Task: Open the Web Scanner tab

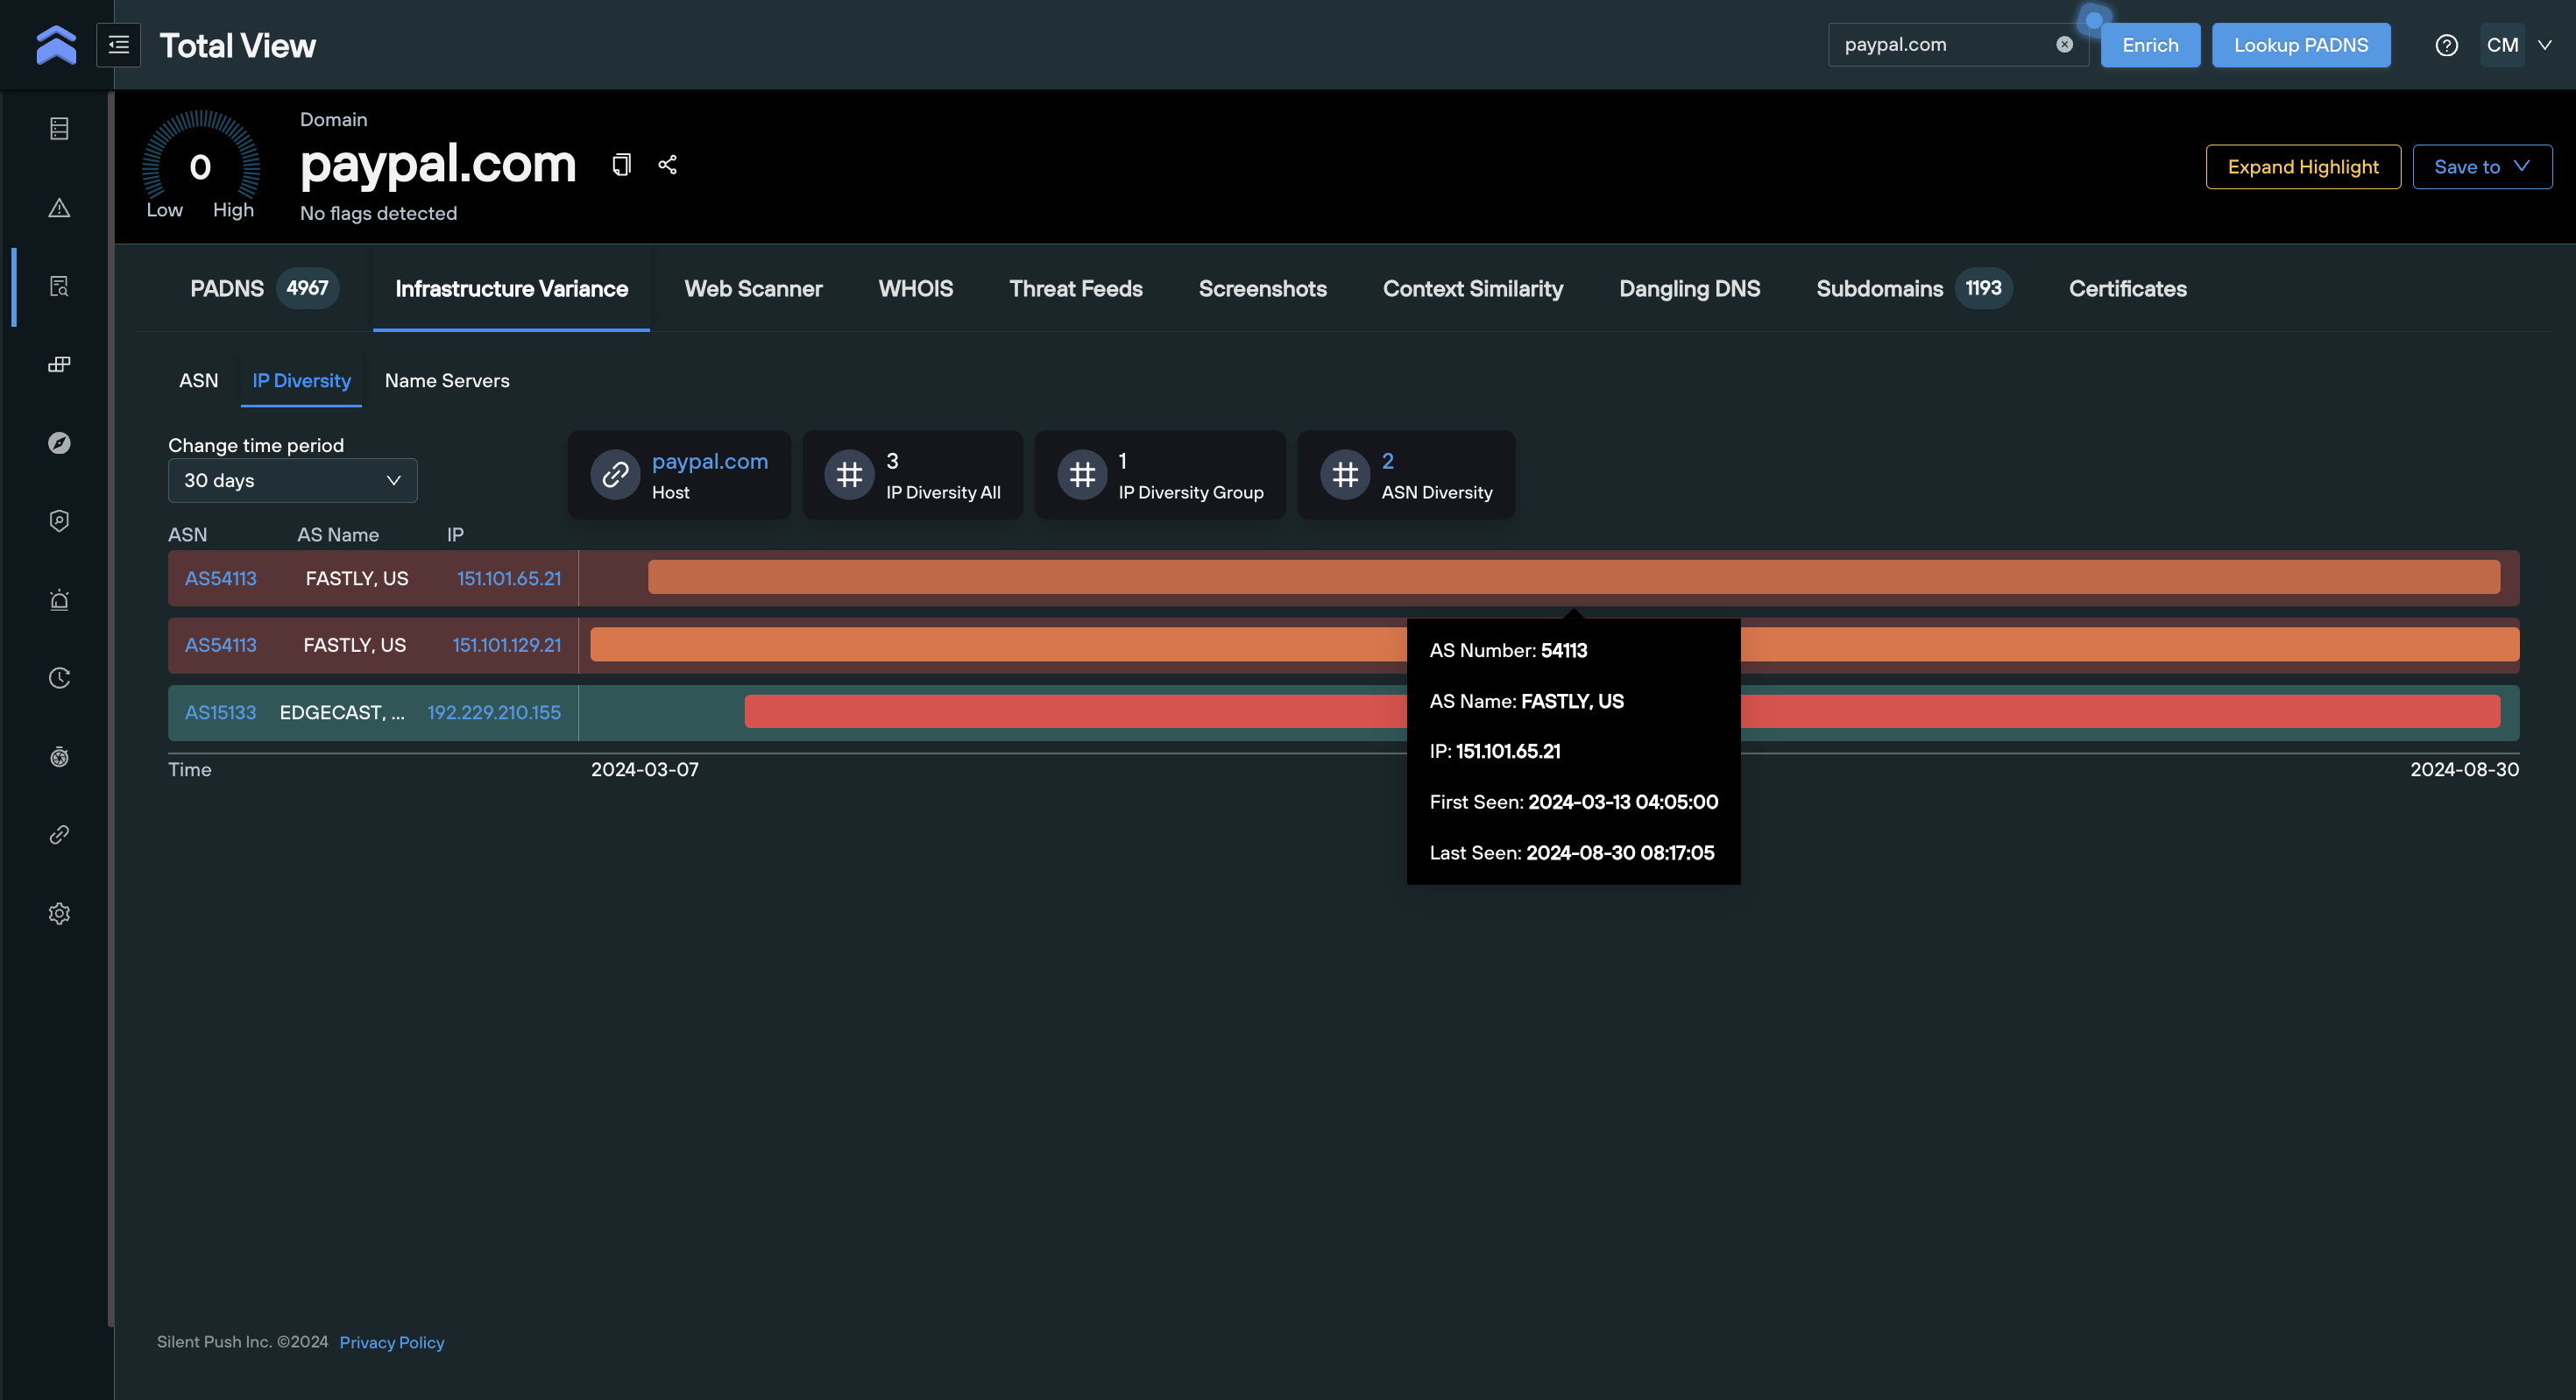Action: coord(753,289)
